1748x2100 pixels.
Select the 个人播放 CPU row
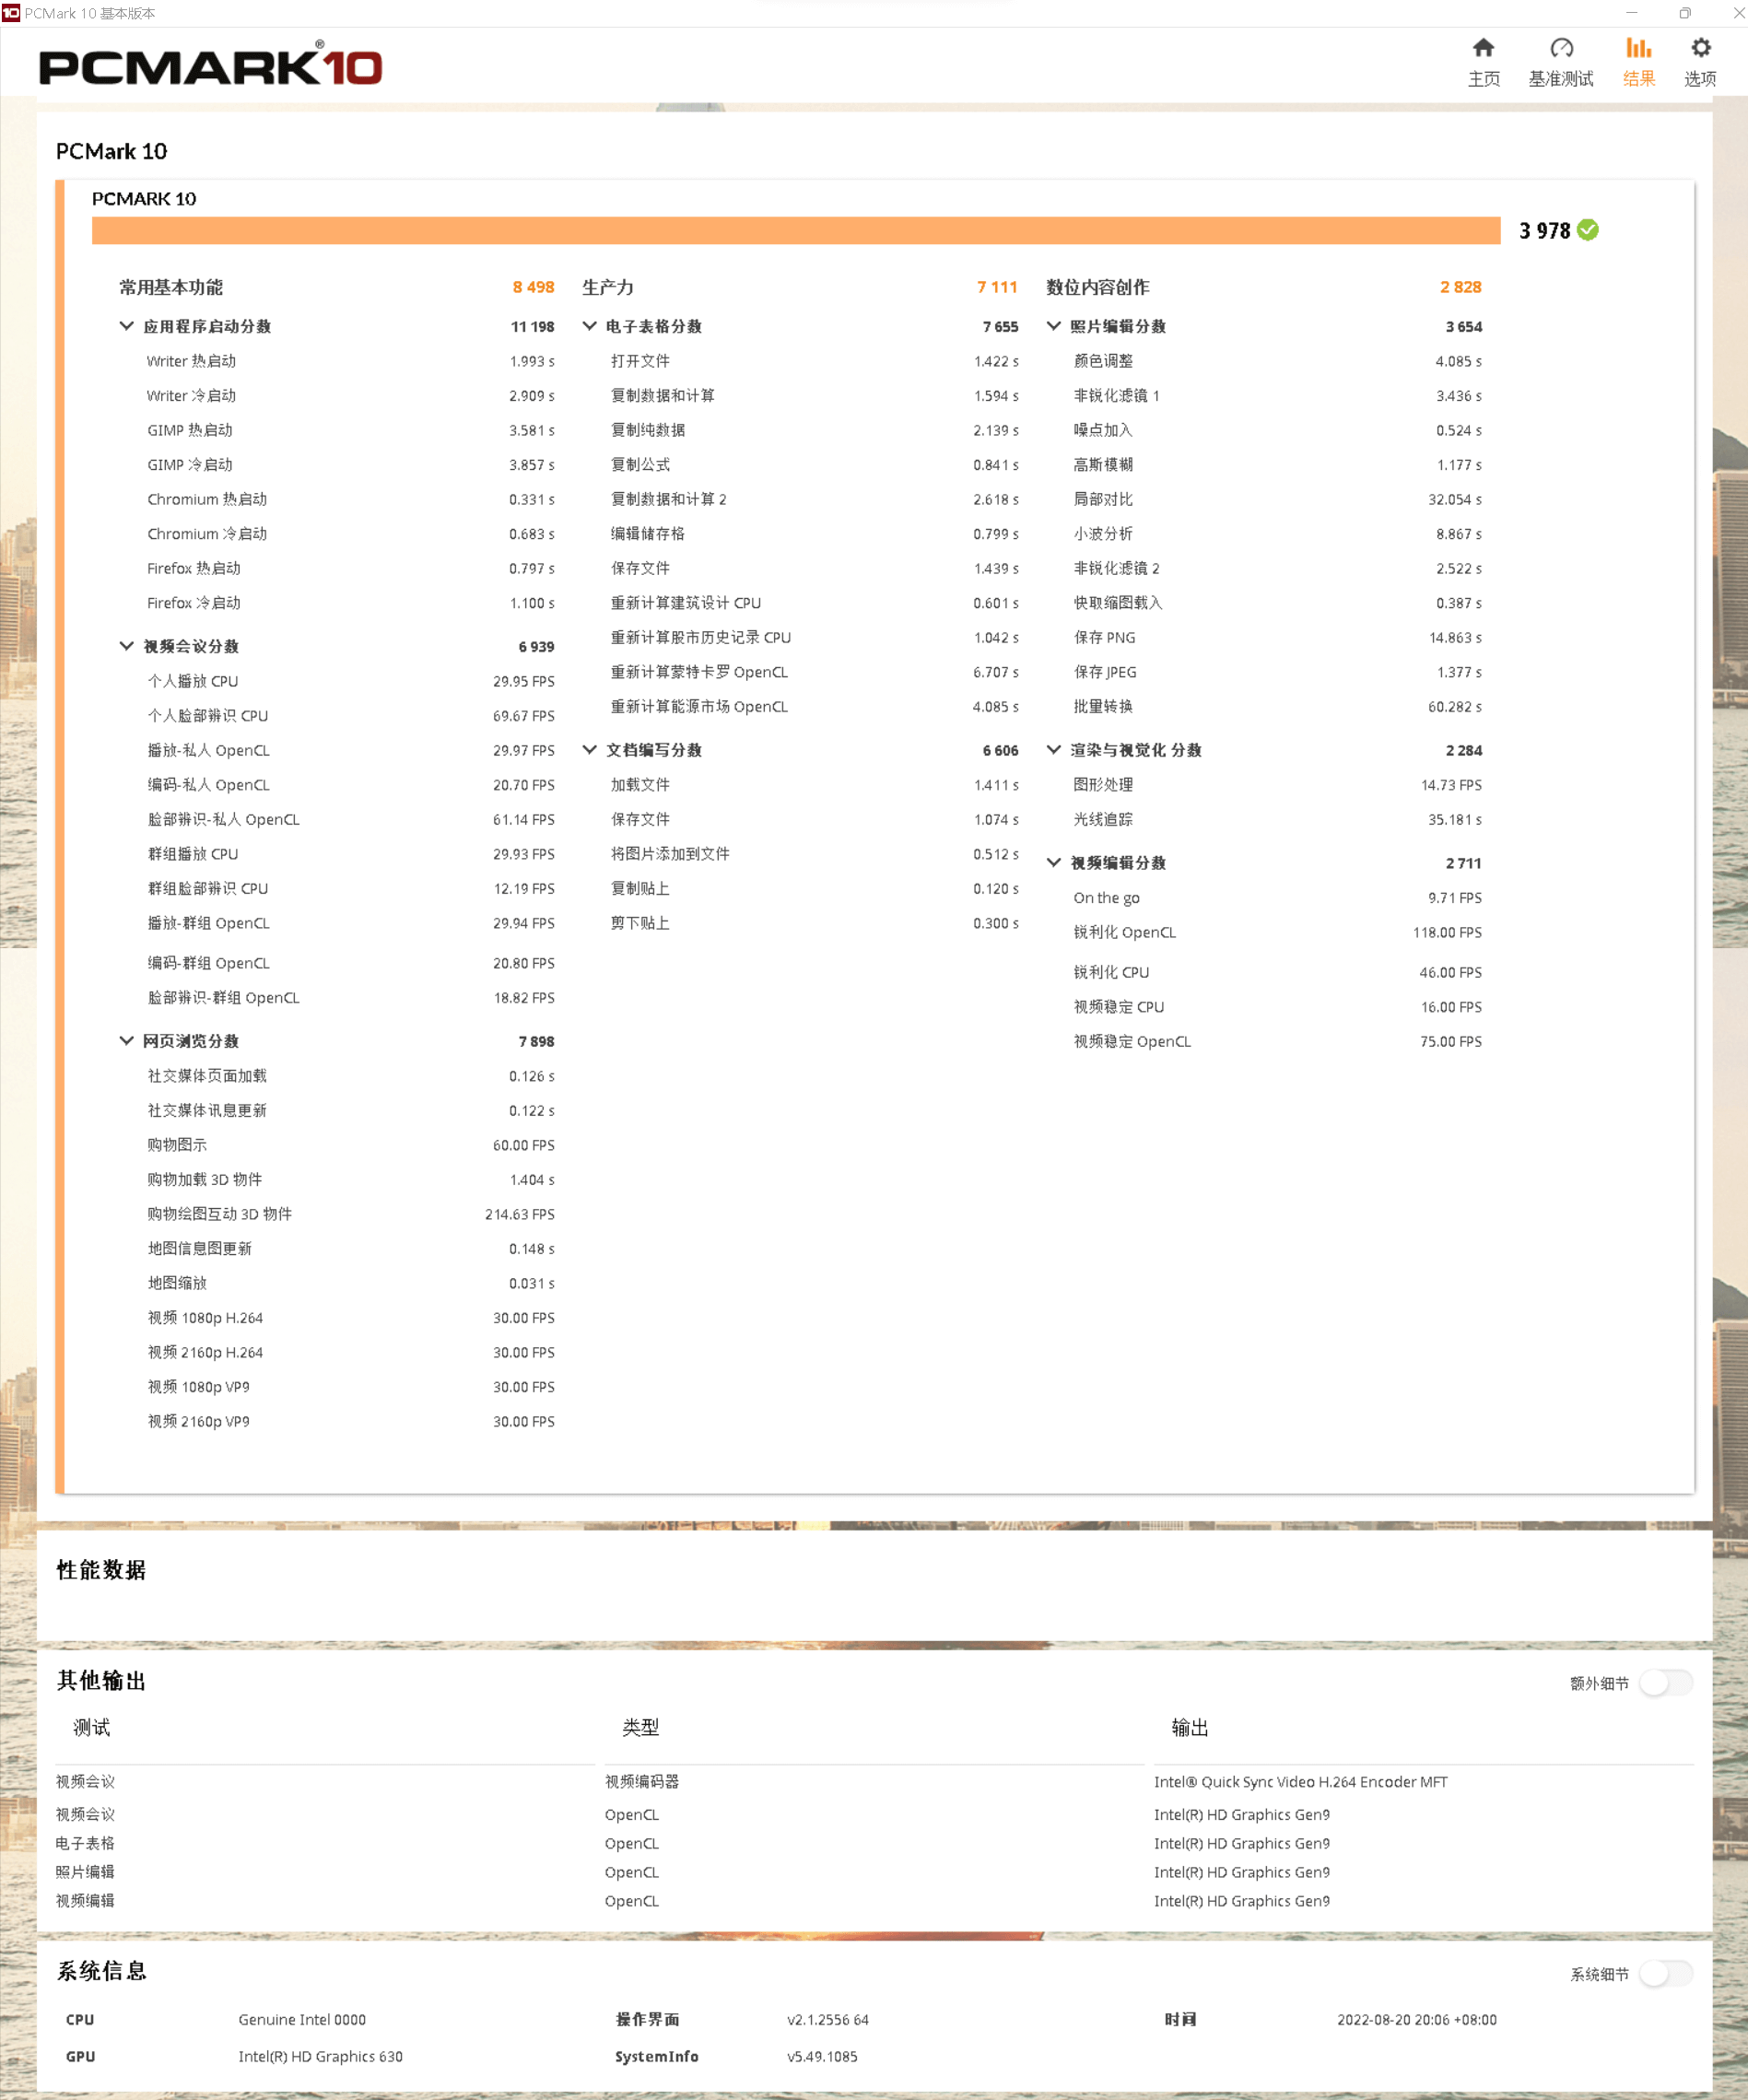click(x=350, y=681)
